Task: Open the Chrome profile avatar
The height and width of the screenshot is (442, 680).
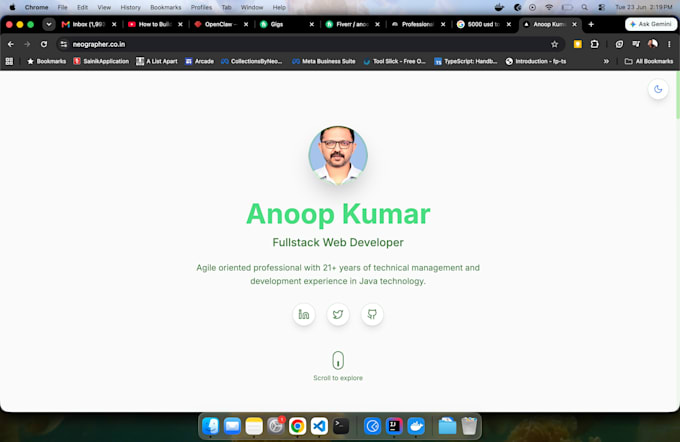Action: click(x=653, y=44)
